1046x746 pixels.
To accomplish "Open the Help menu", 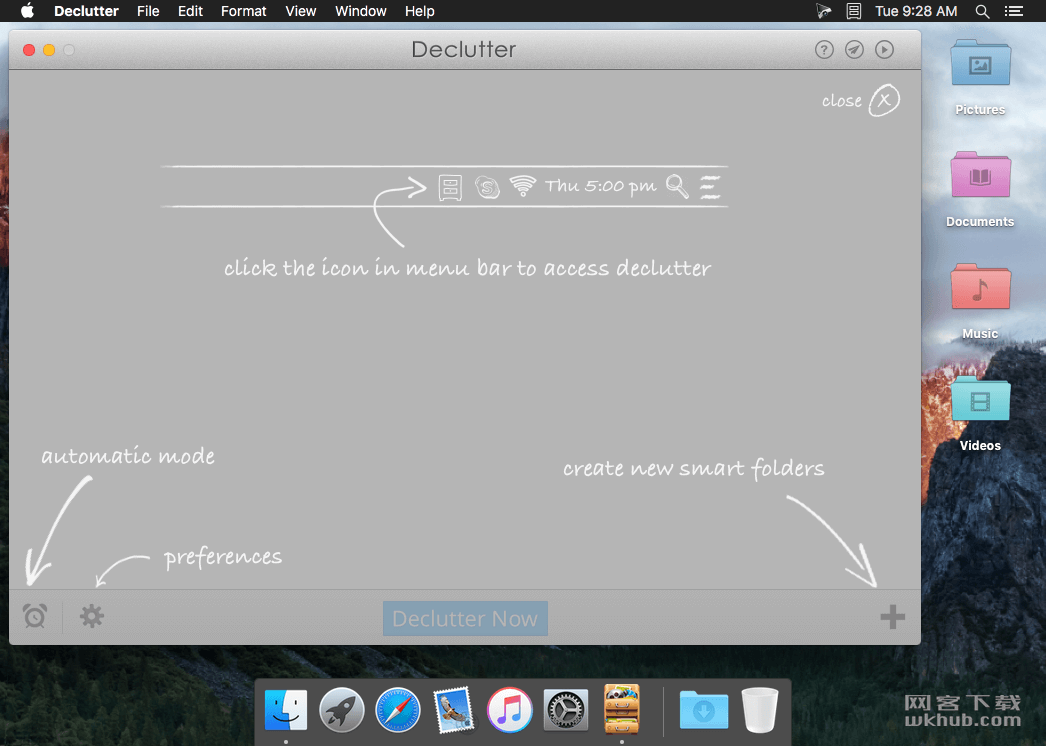I will tap(420, 11).
